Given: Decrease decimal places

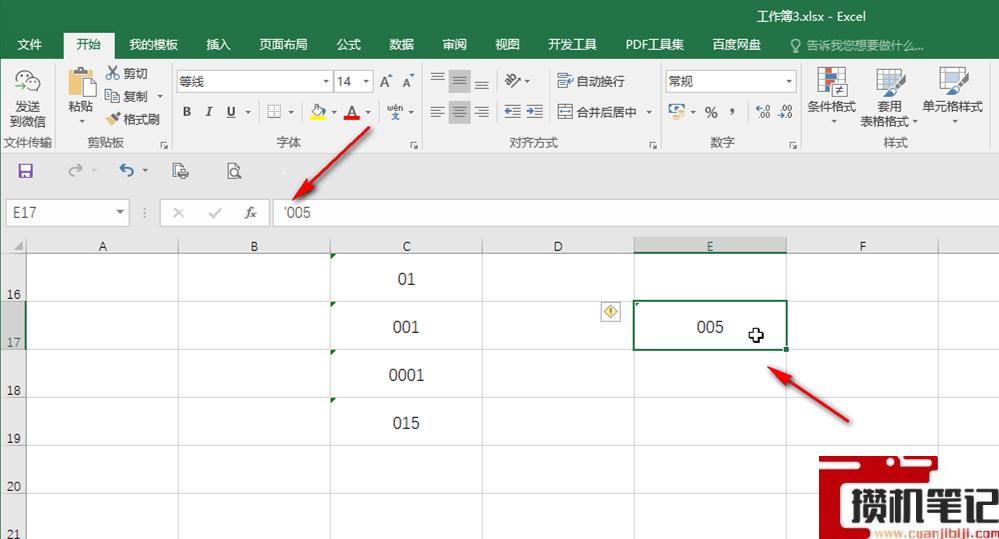Looking at the screenshot, I should (x=785, y=112).
